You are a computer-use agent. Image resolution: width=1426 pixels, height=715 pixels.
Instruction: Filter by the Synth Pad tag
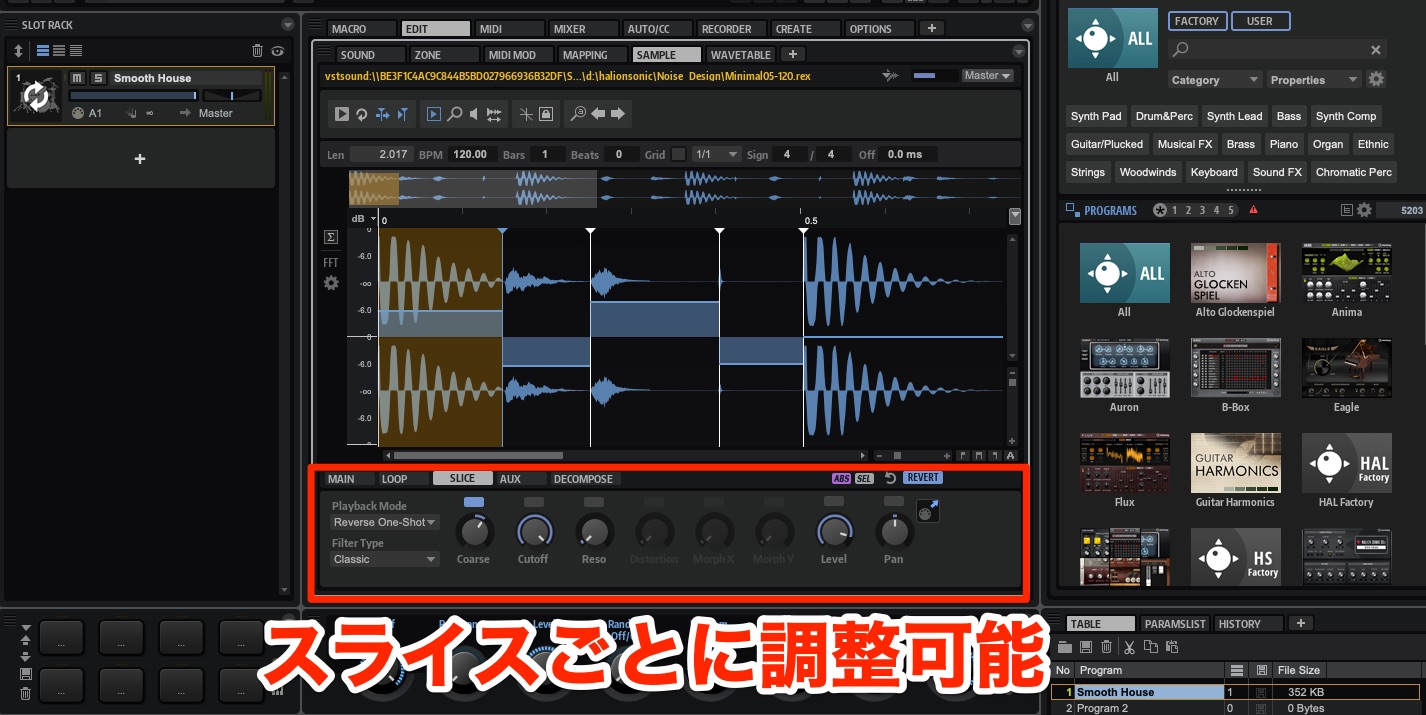coord(1096,116)
